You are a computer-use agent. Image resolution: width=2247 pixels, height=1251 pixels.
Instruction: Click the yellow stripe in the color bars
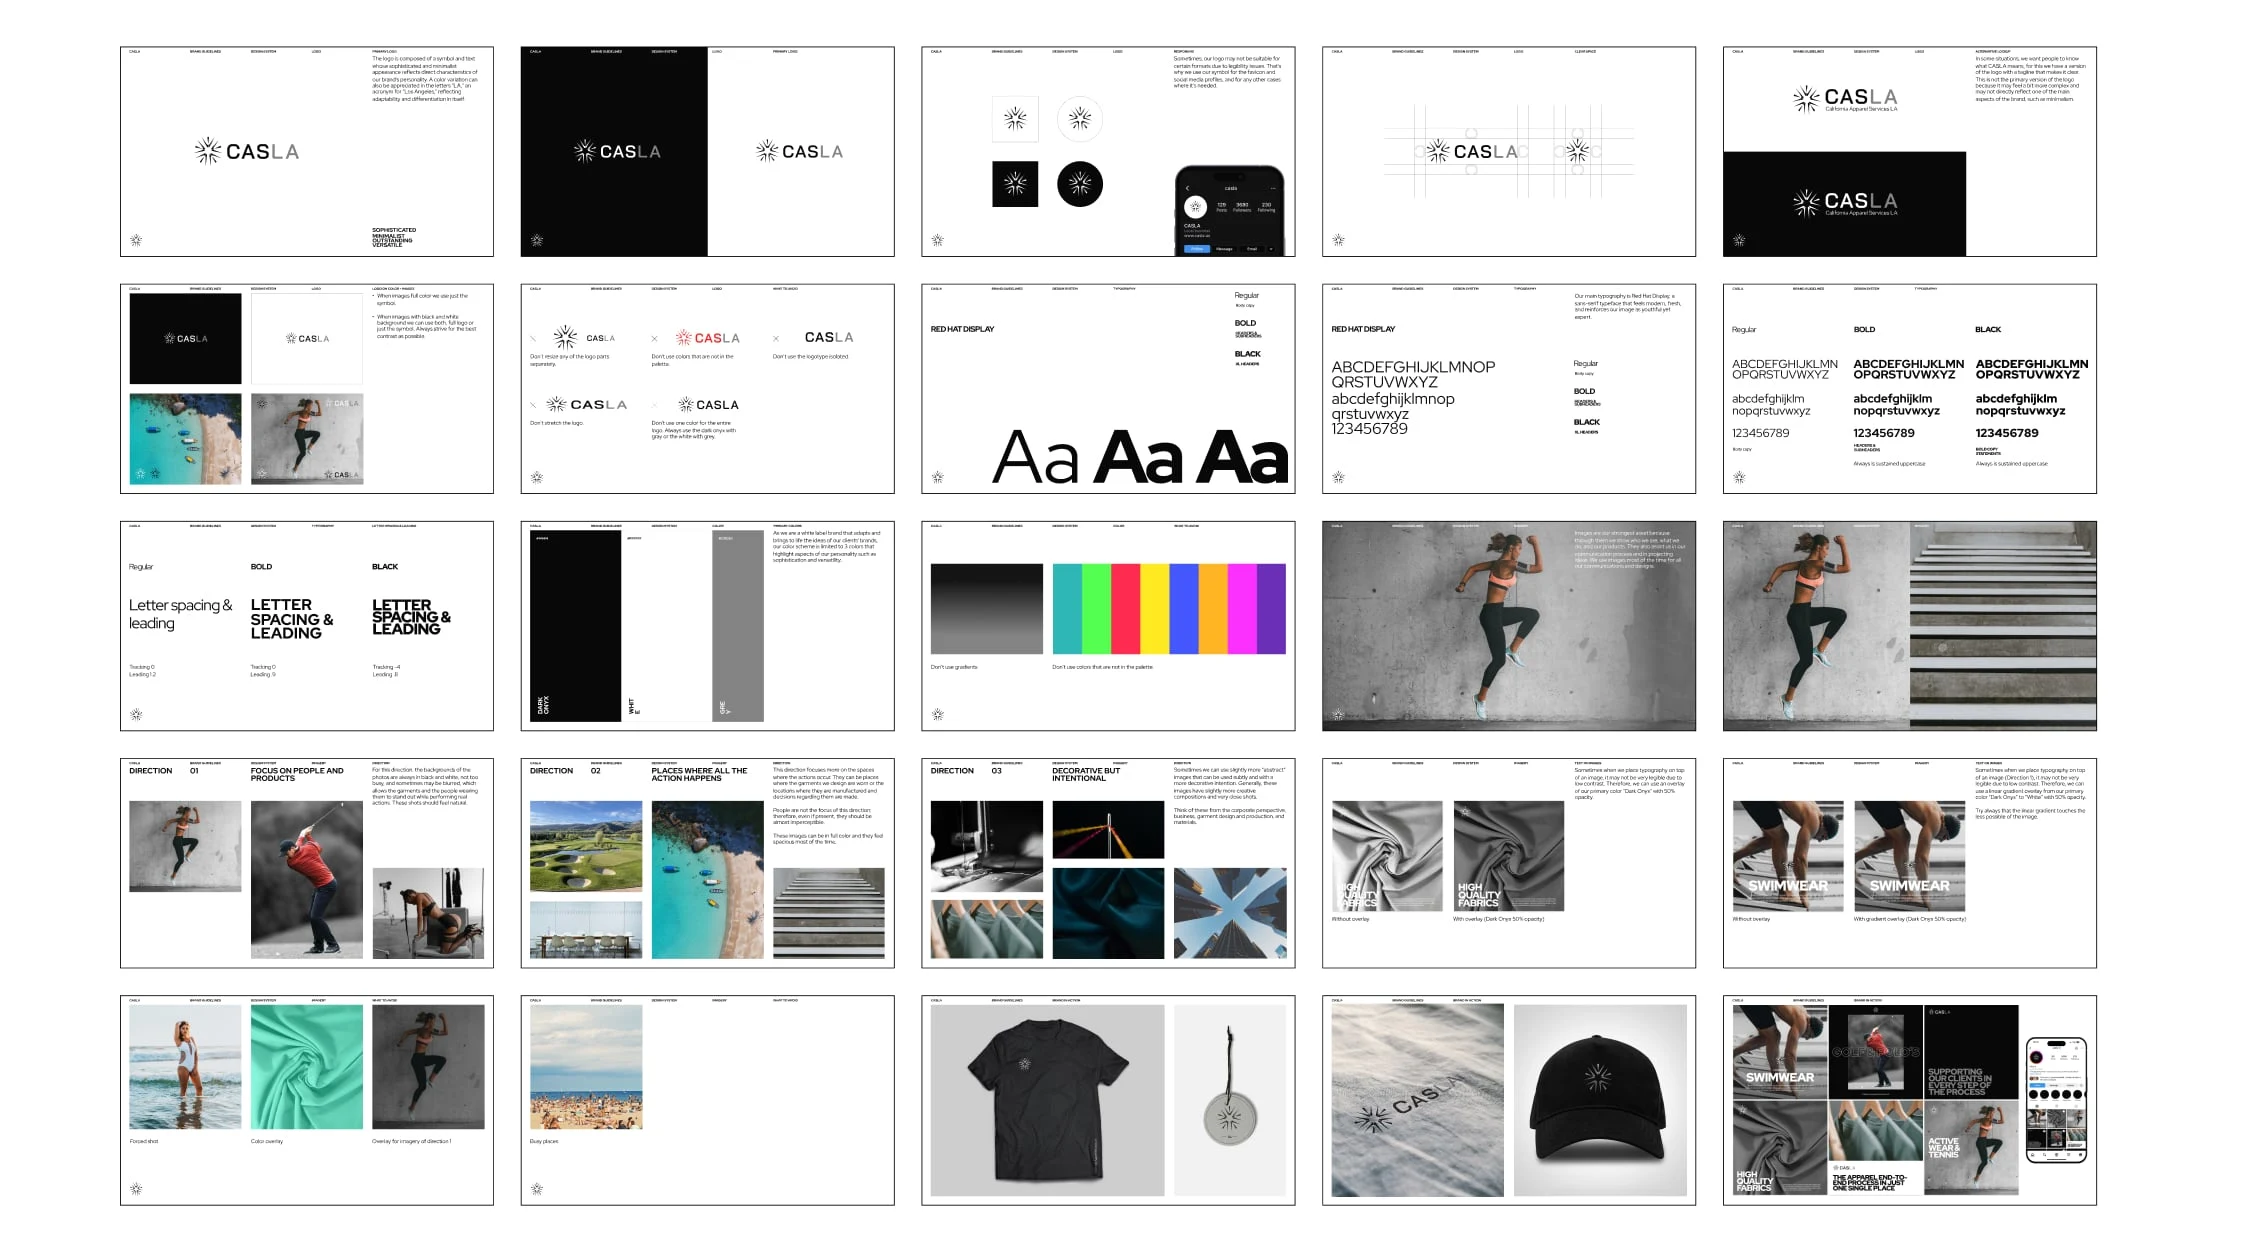pos(1154,609)
